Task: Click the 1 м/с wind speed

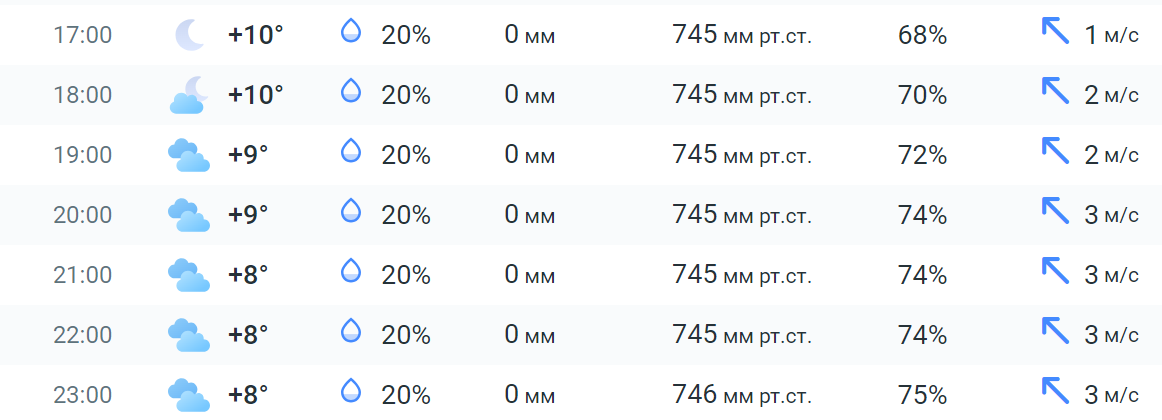Action: (x=1111, y=36)
